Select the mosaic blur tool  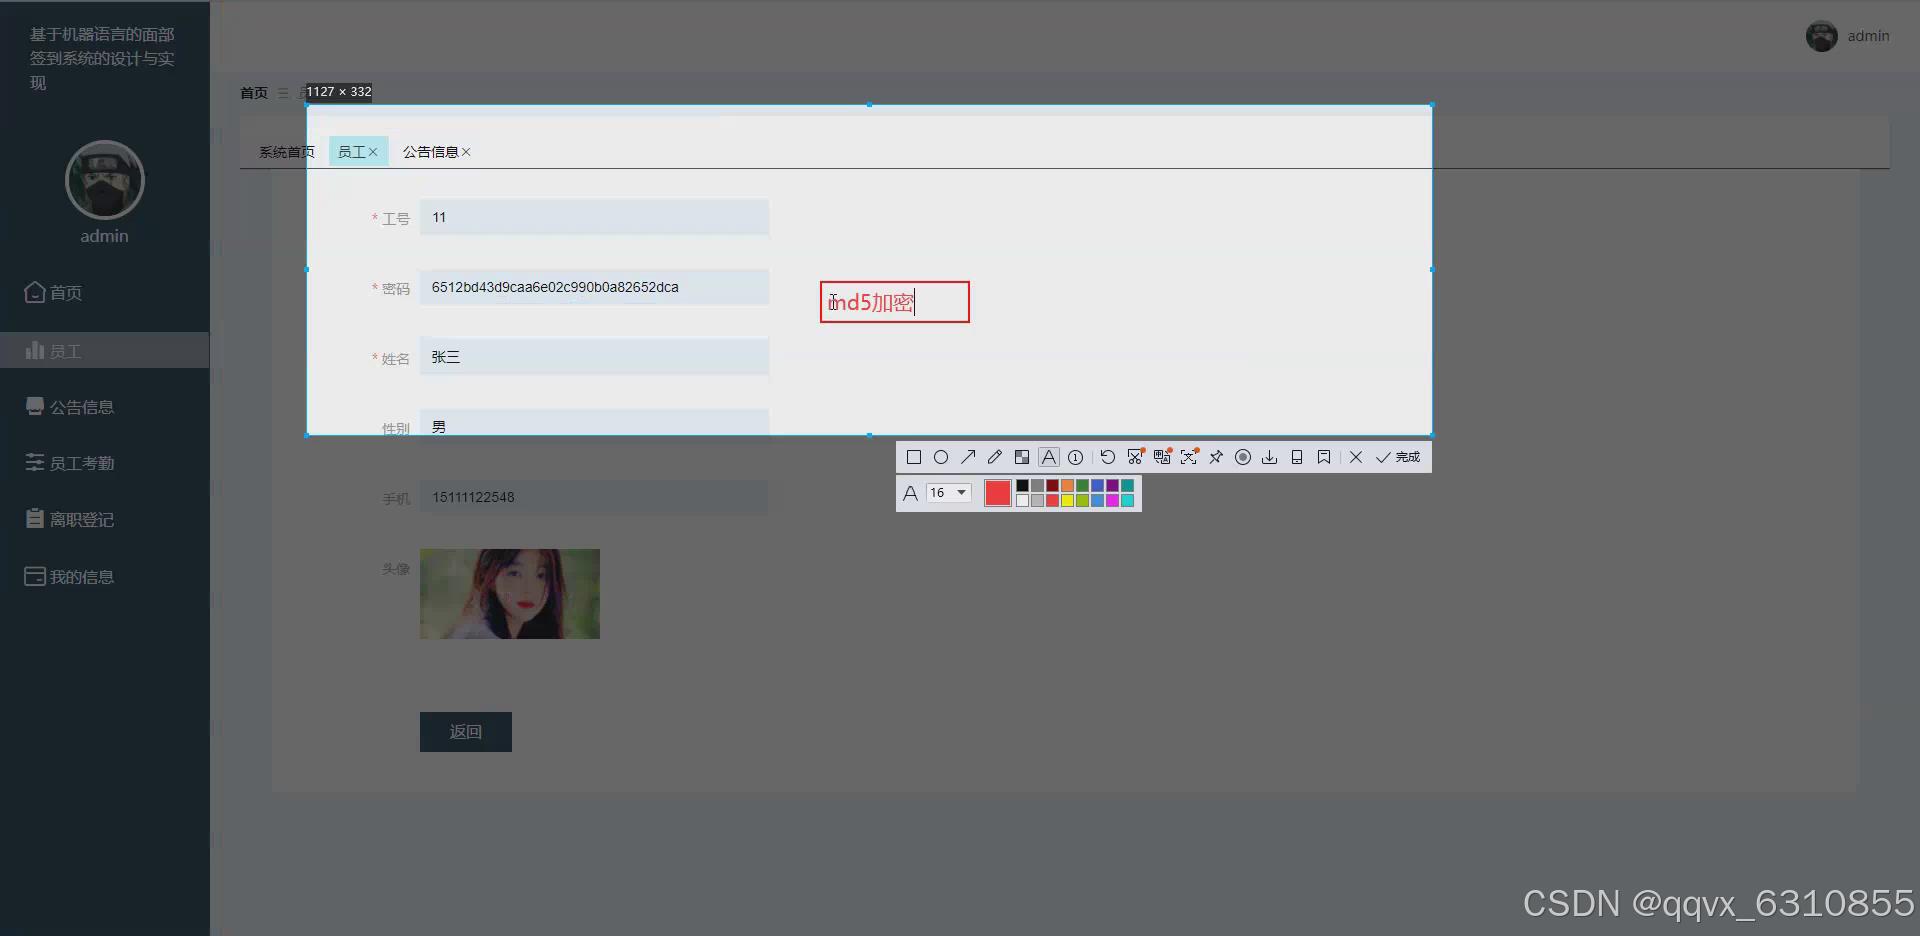1022,457
